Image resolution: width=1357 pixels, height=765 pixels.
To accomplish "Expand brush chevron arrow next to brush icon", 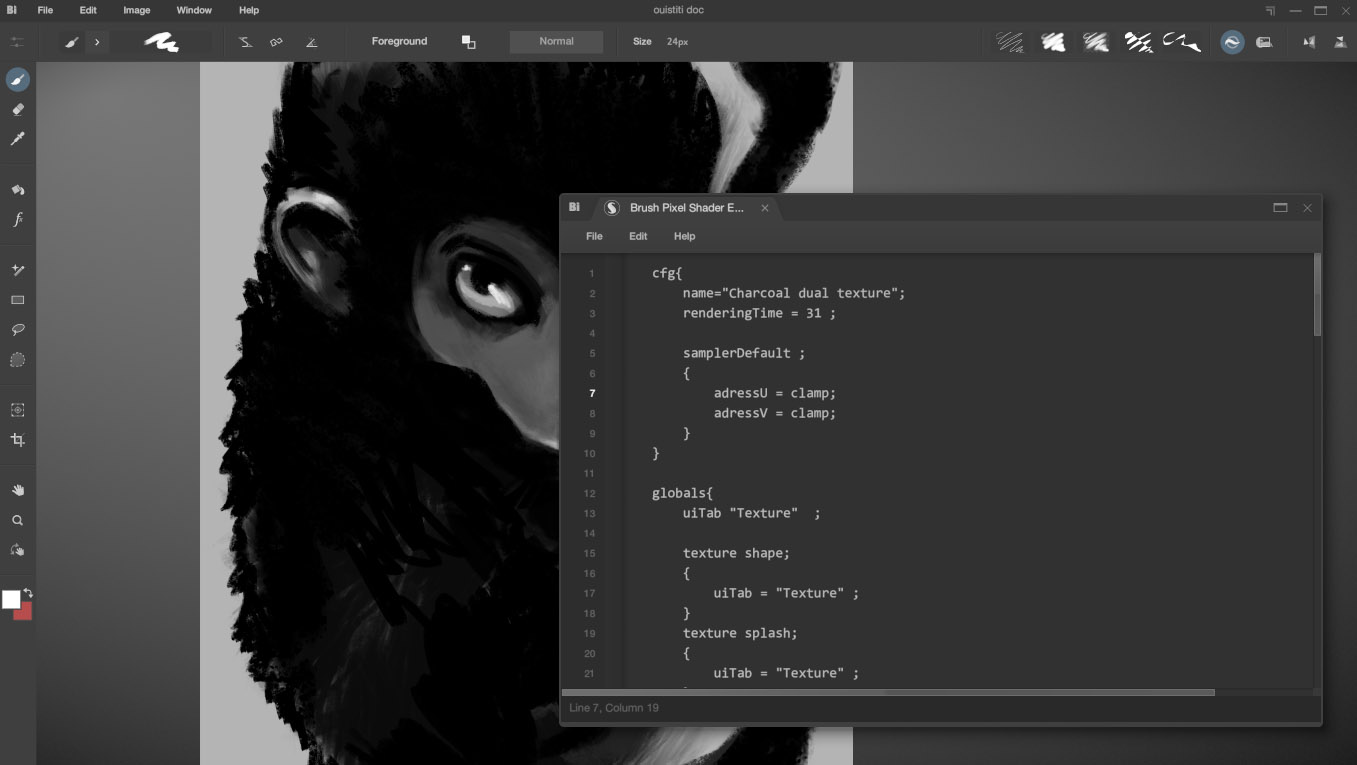I will tap(97, 42).
